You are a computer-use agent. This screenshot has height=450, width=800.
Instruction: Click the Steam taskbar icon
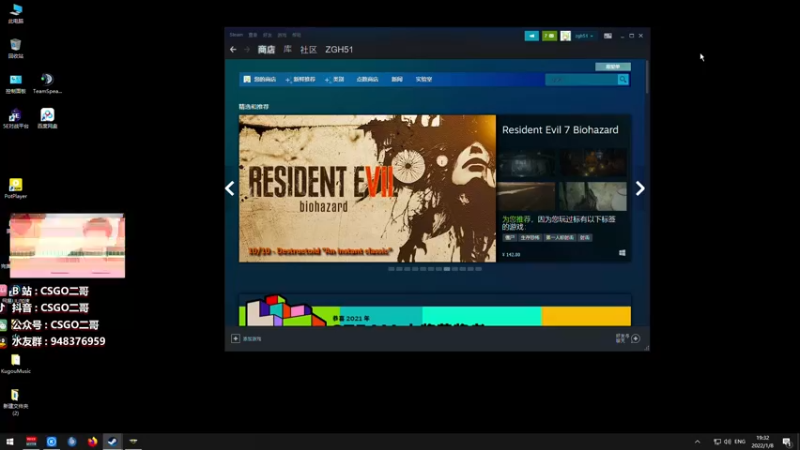point(112,441)
